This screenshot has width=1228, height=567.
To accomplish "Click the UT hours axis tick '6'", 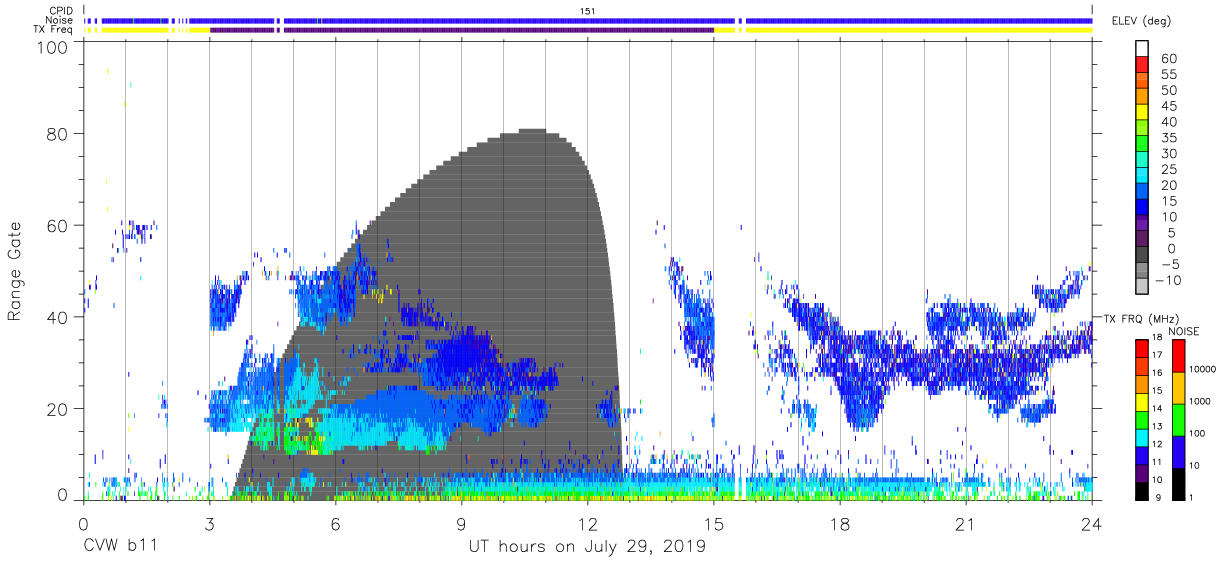I will pos(335,525).
